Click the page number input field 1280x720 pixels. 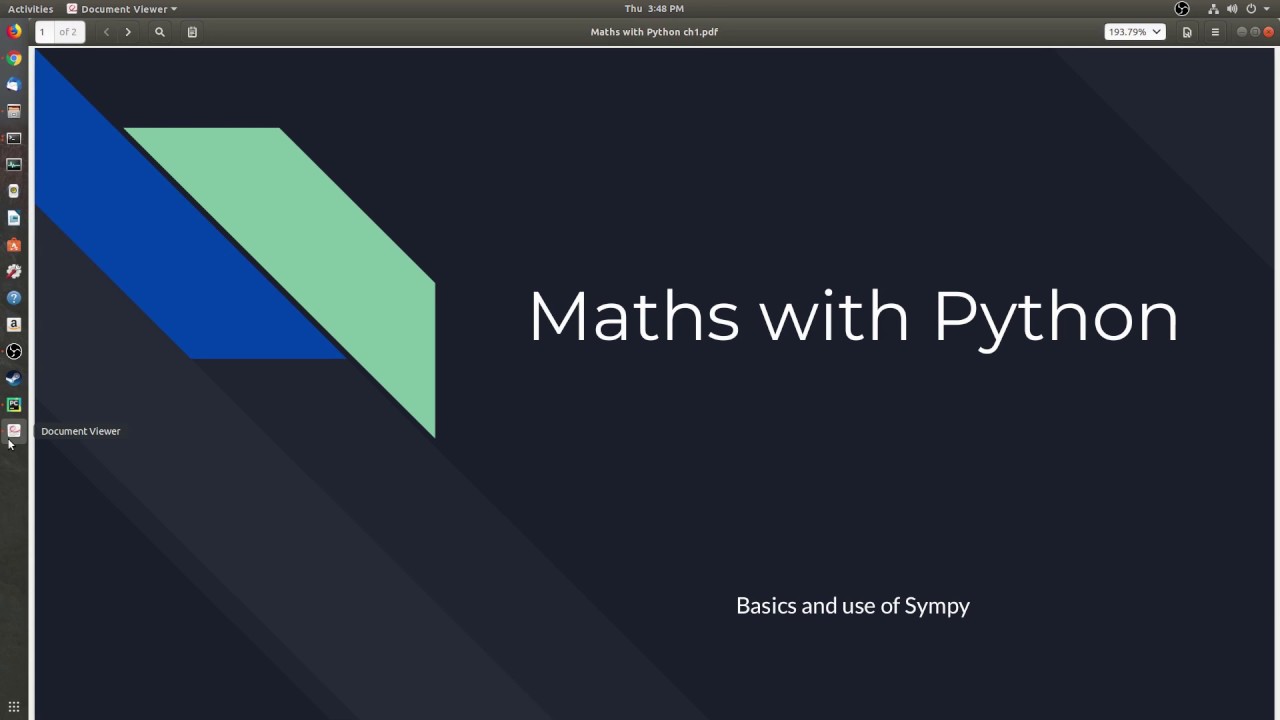(46, 32)
